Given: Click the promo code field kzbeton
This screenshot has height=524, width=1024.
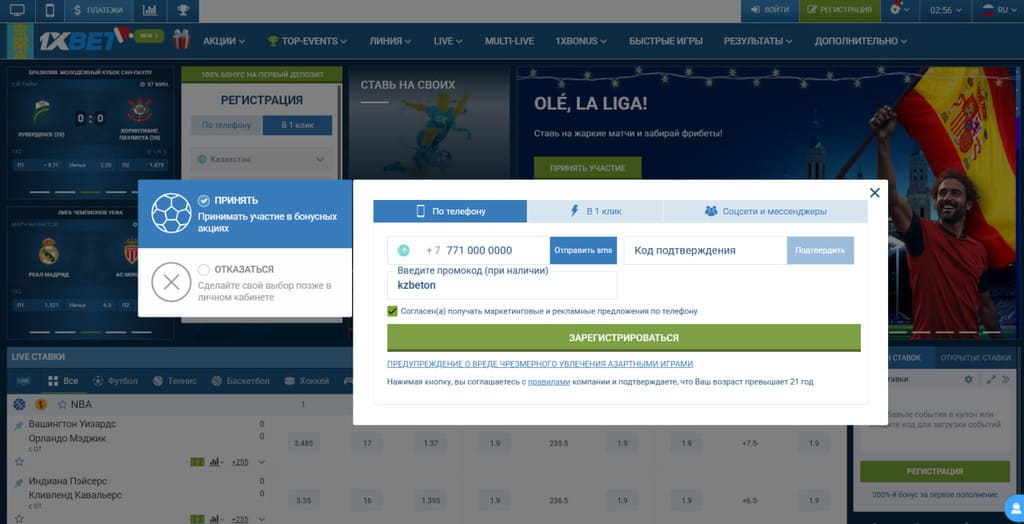Looking at the screenshot, I should tap(502, 285).
